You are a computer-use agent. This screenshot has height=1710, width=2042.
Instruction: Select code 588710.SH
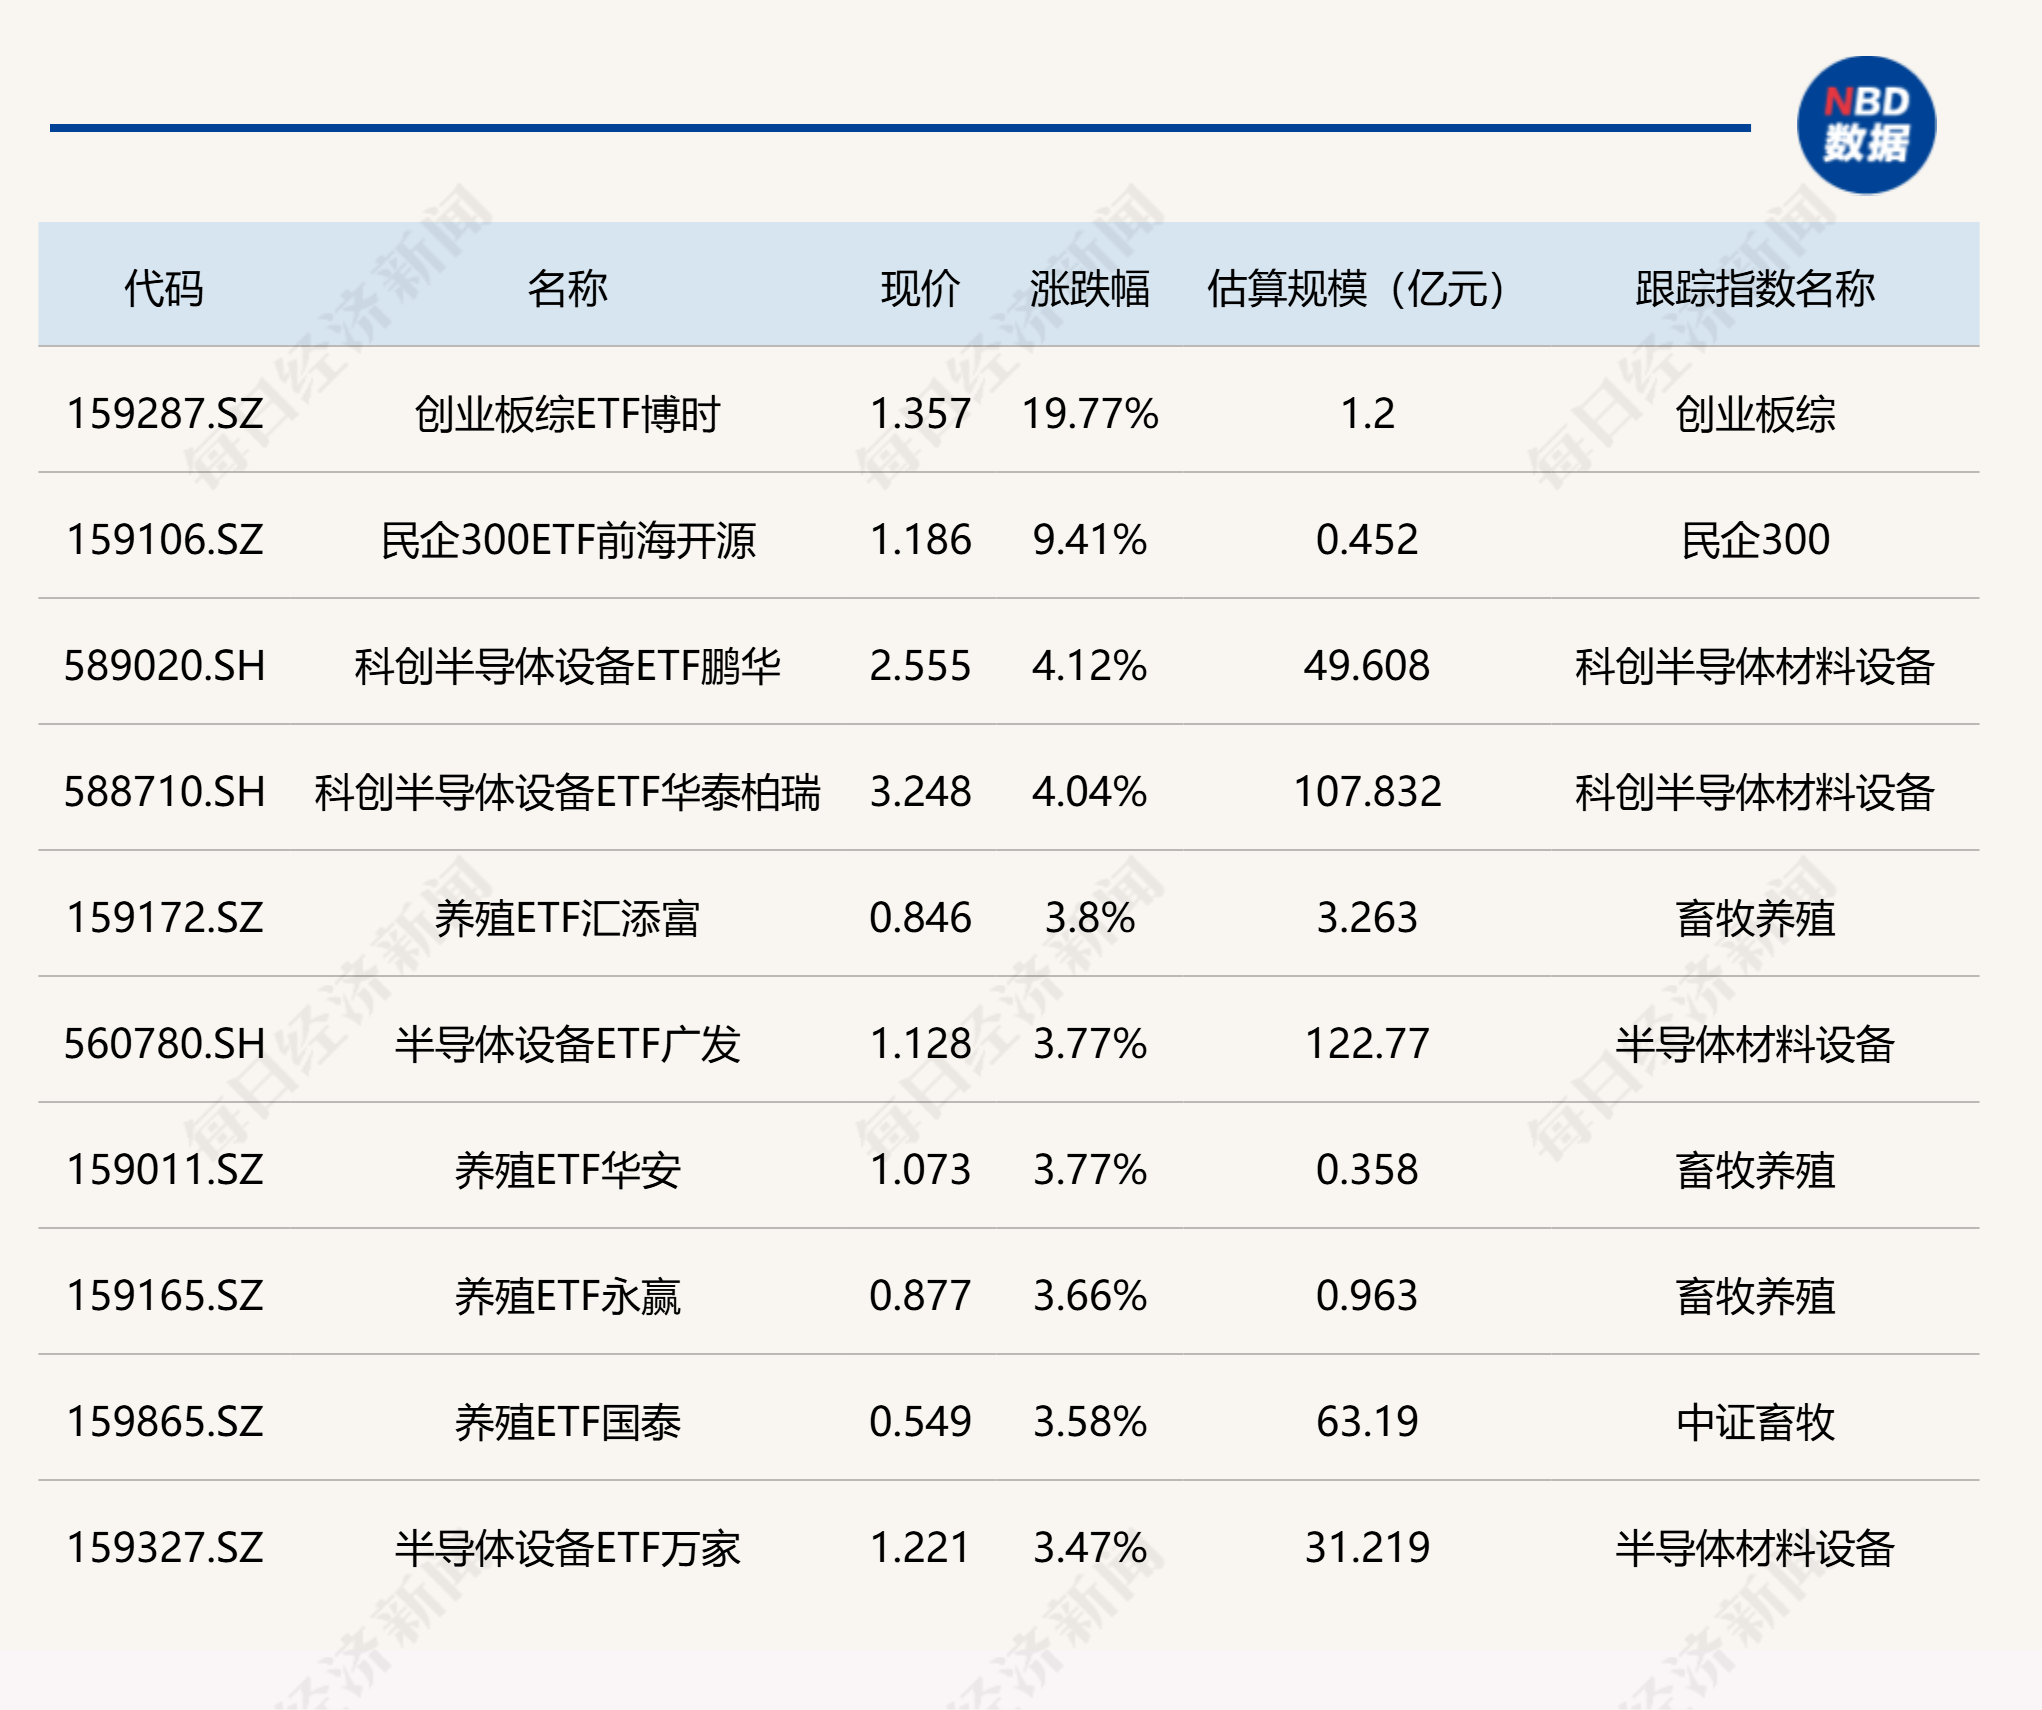(165, 792)
